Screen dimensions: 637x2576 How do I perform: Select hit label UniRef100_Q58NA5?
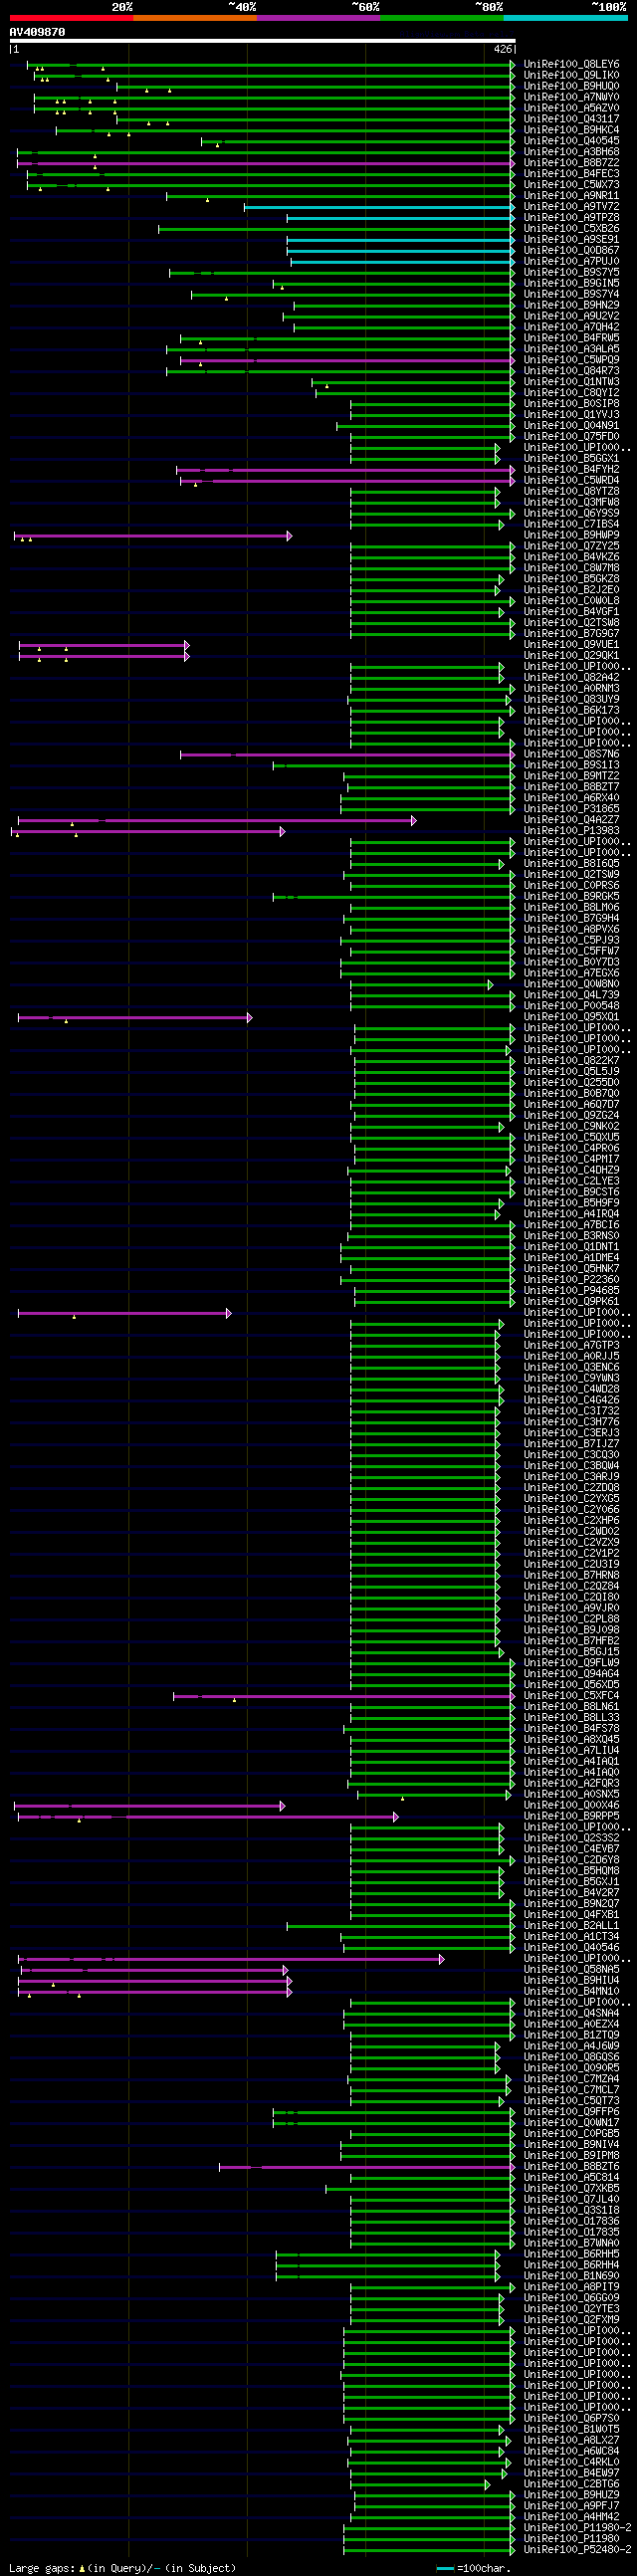pos(571,1970)
